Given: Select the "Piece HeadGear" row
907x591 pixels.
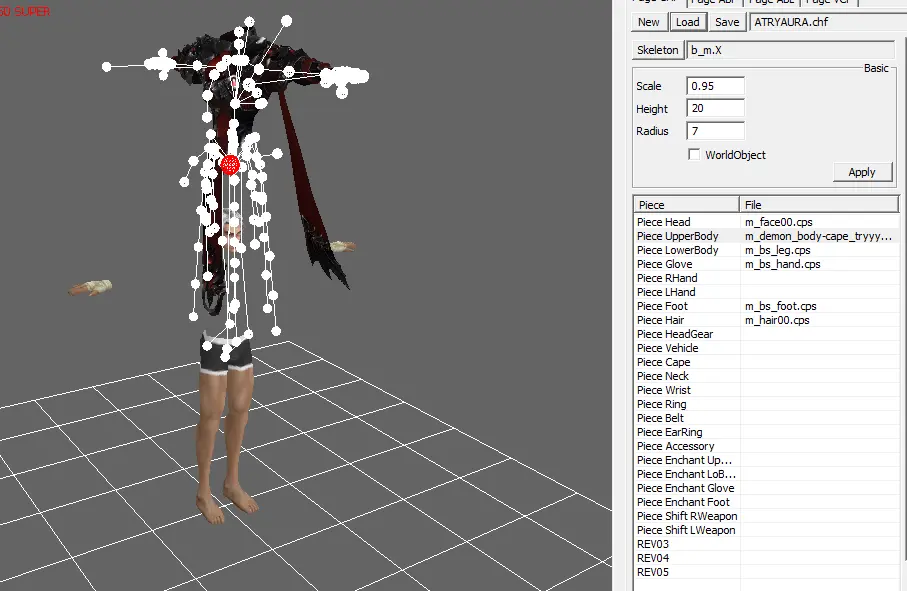Looking at the screenshot, I should tap(766, 334).
